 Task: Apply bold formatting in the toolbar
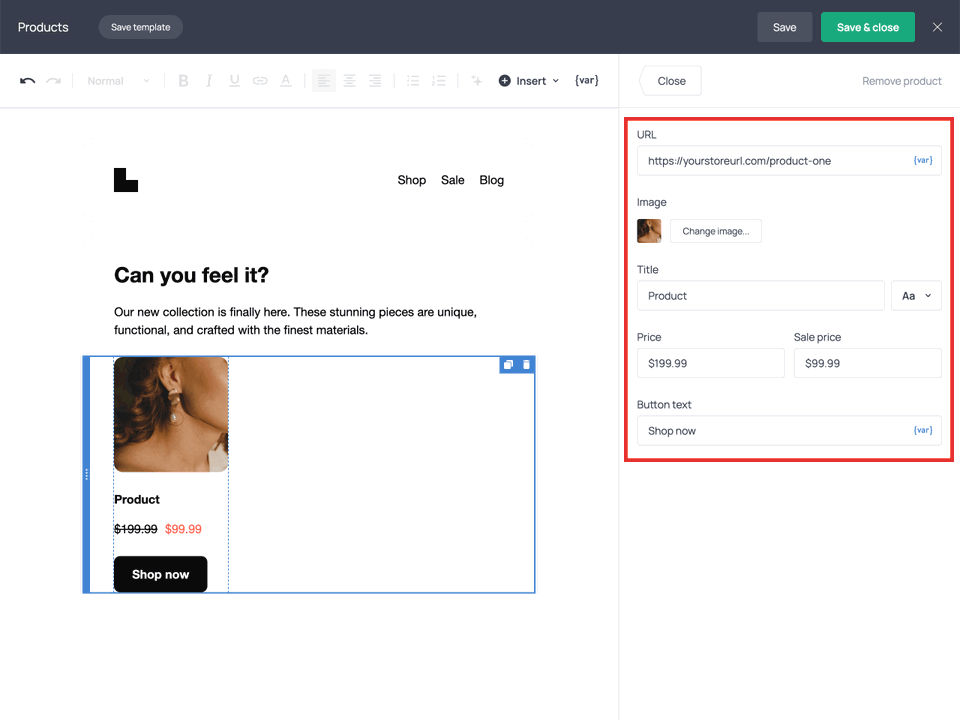pos(183,80)
